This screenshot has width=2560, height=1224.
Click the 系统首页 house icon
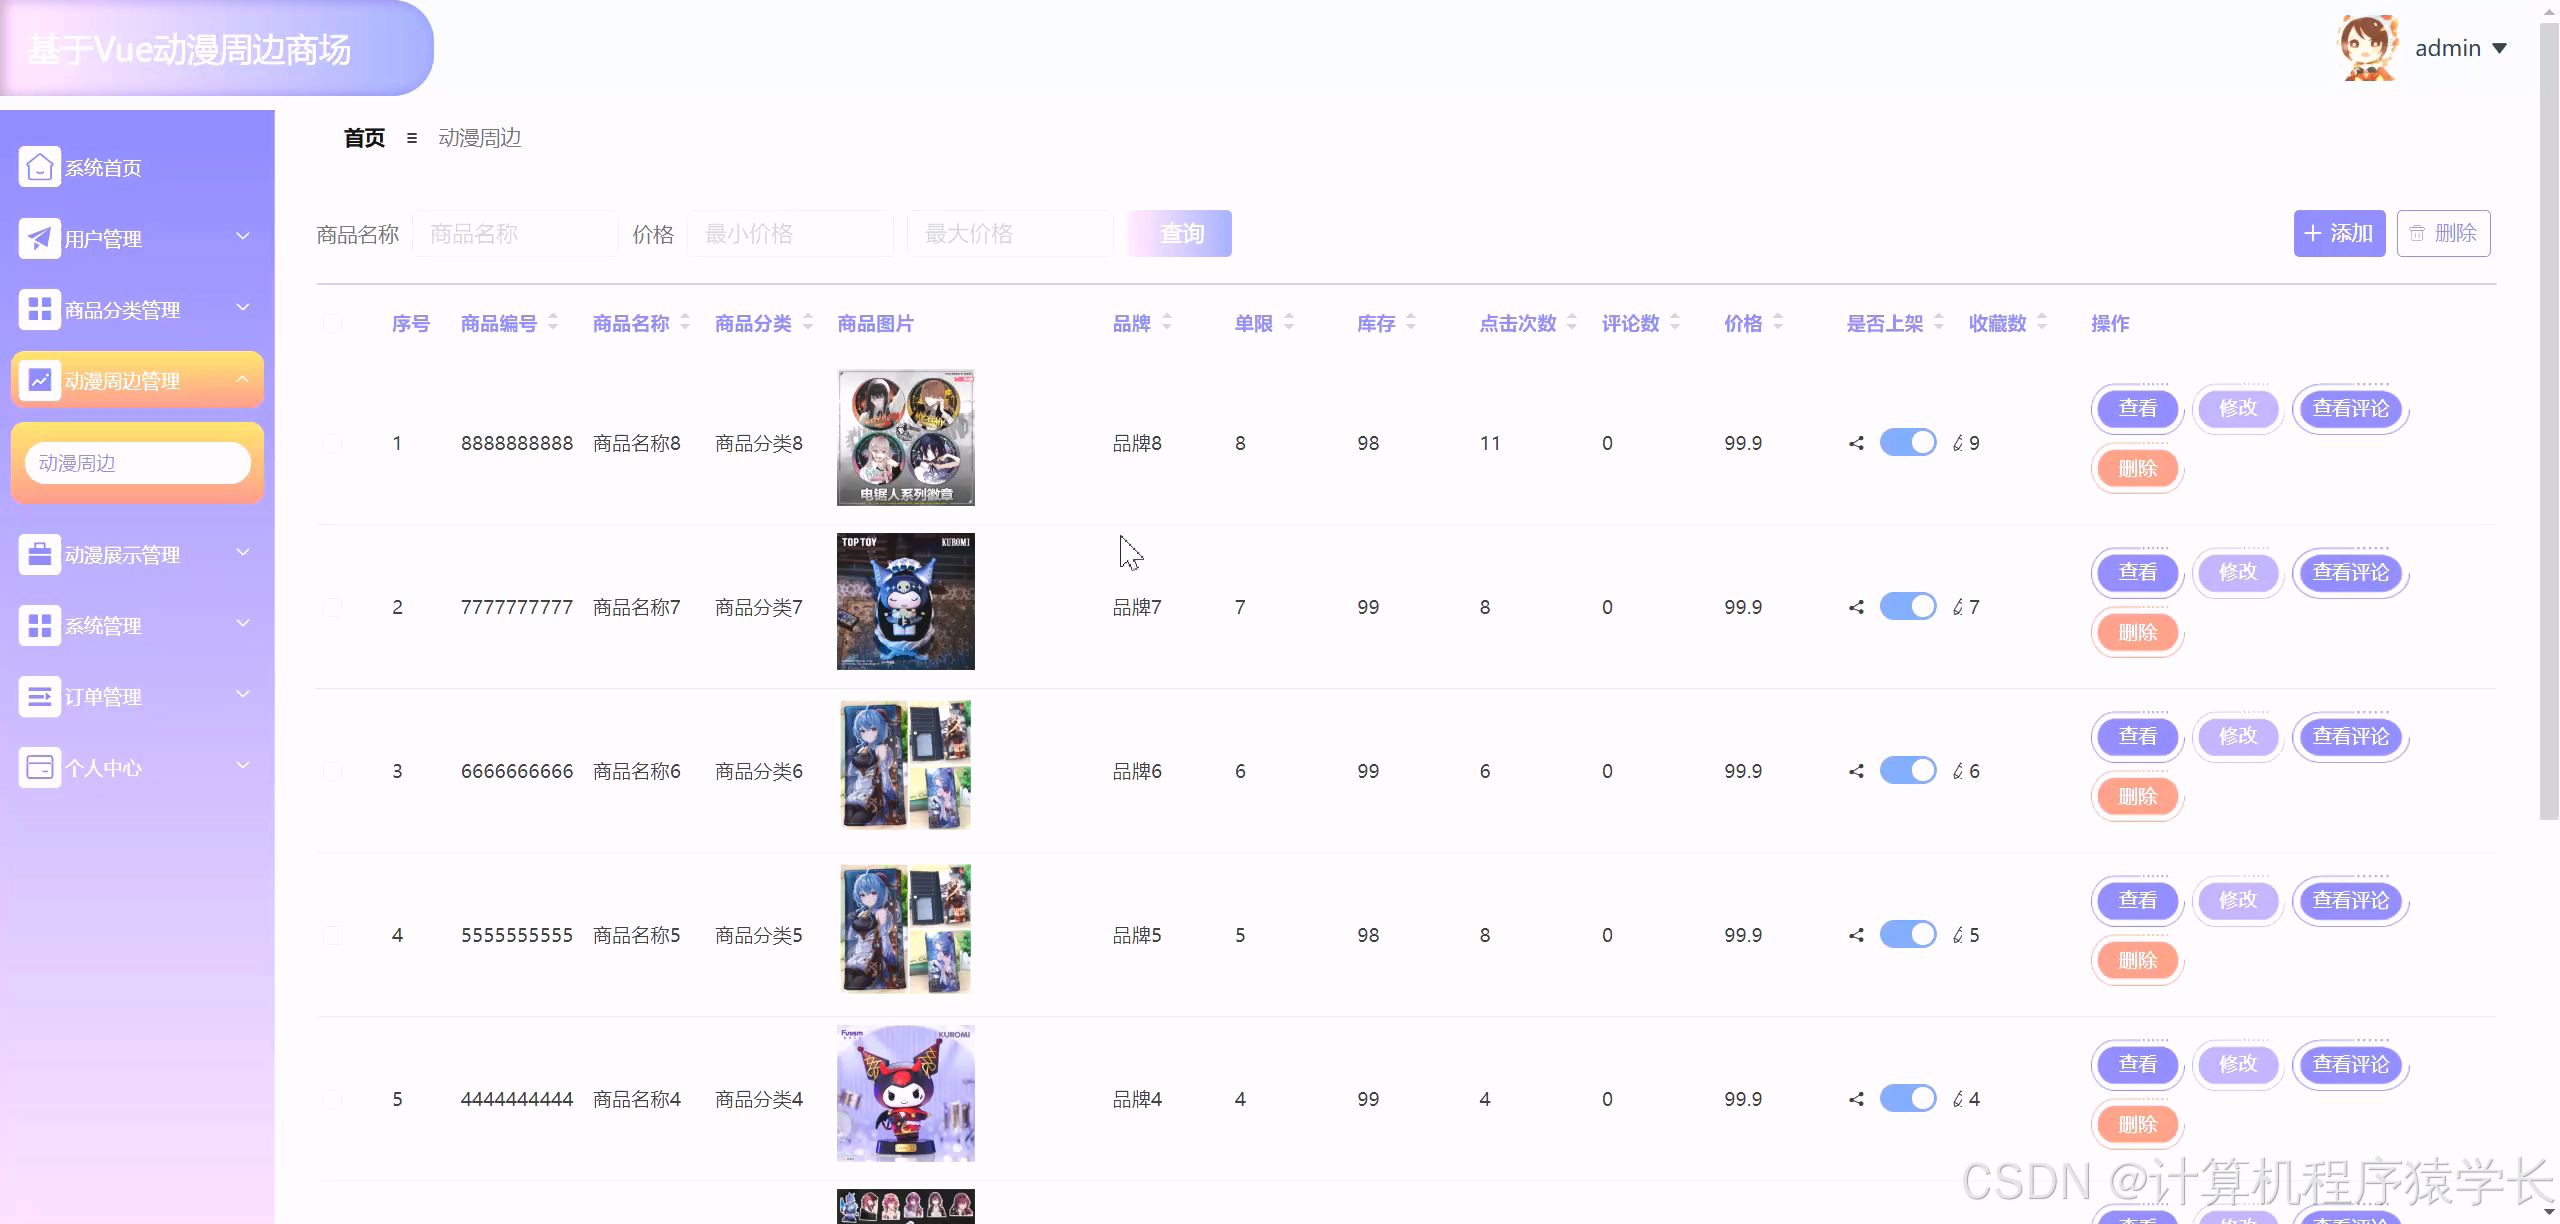click(39, 167)
